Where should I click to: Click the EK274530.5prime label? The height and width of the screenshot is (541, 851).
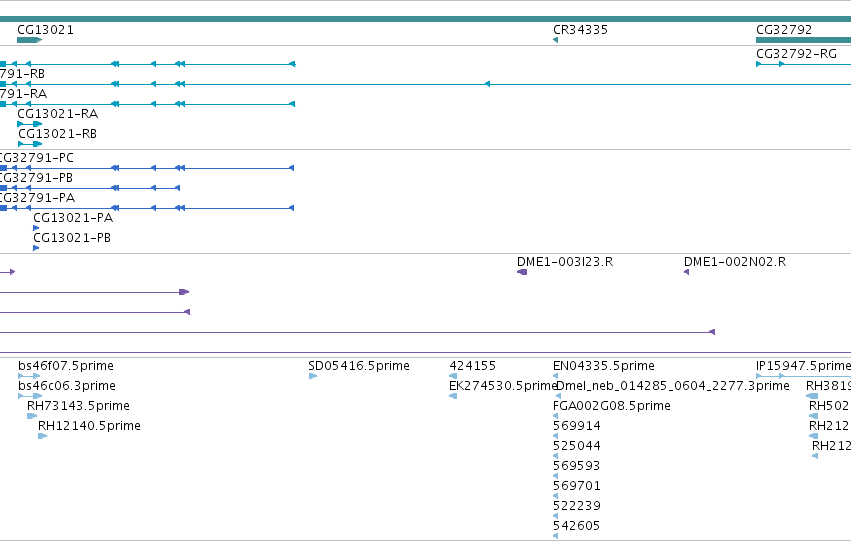[x=503, y=386]
